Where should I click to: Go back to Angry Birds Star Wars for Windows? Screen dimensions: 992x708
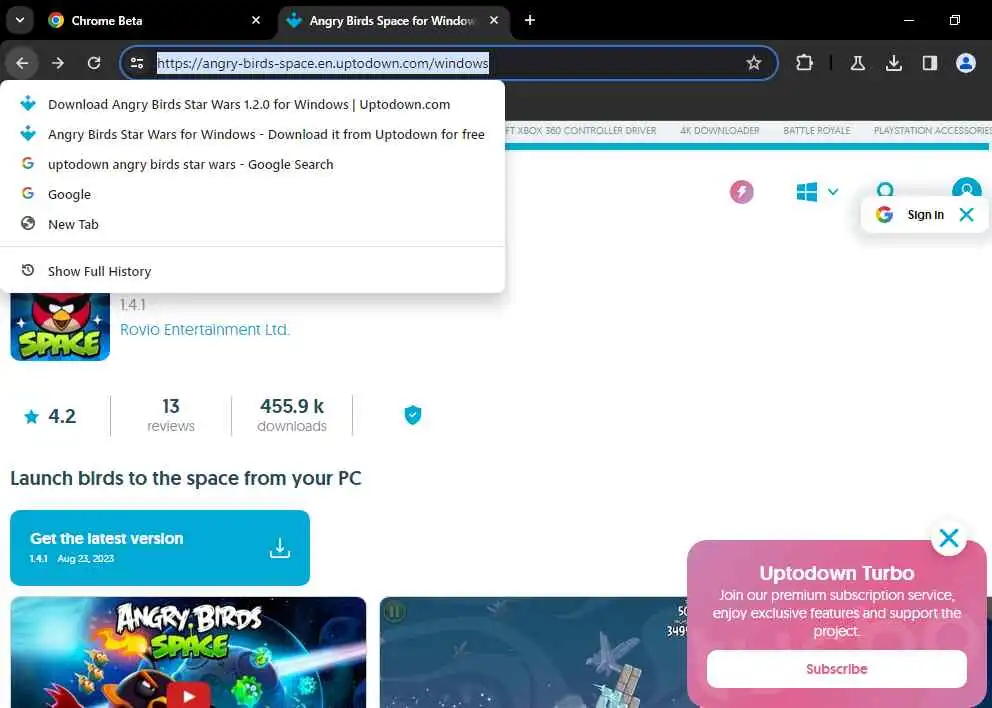(x=252, y=134)
